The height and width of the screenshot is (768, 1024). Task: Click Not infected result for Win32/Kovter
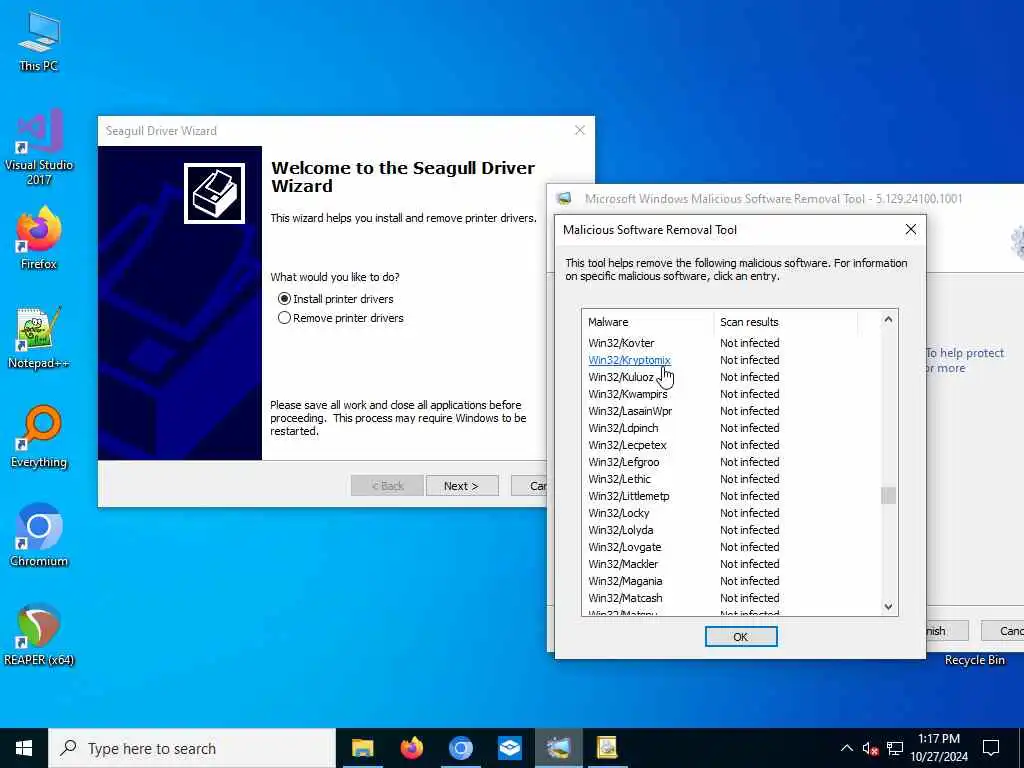(750, 343)
